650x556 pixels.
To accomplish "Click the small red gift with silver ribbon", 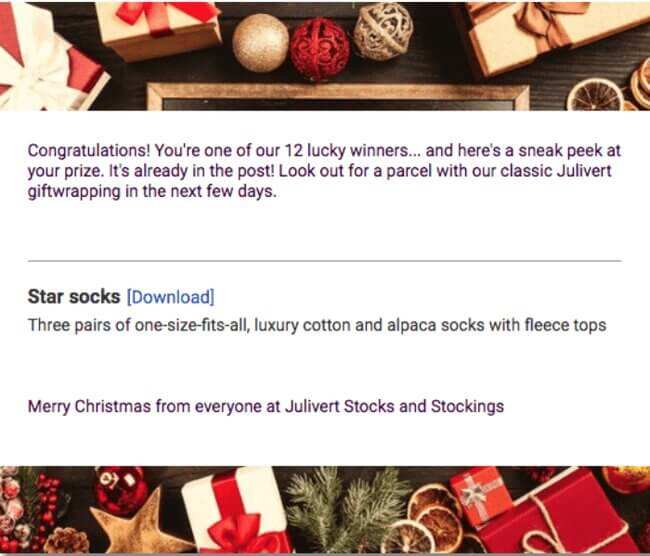I will [480, 494].
